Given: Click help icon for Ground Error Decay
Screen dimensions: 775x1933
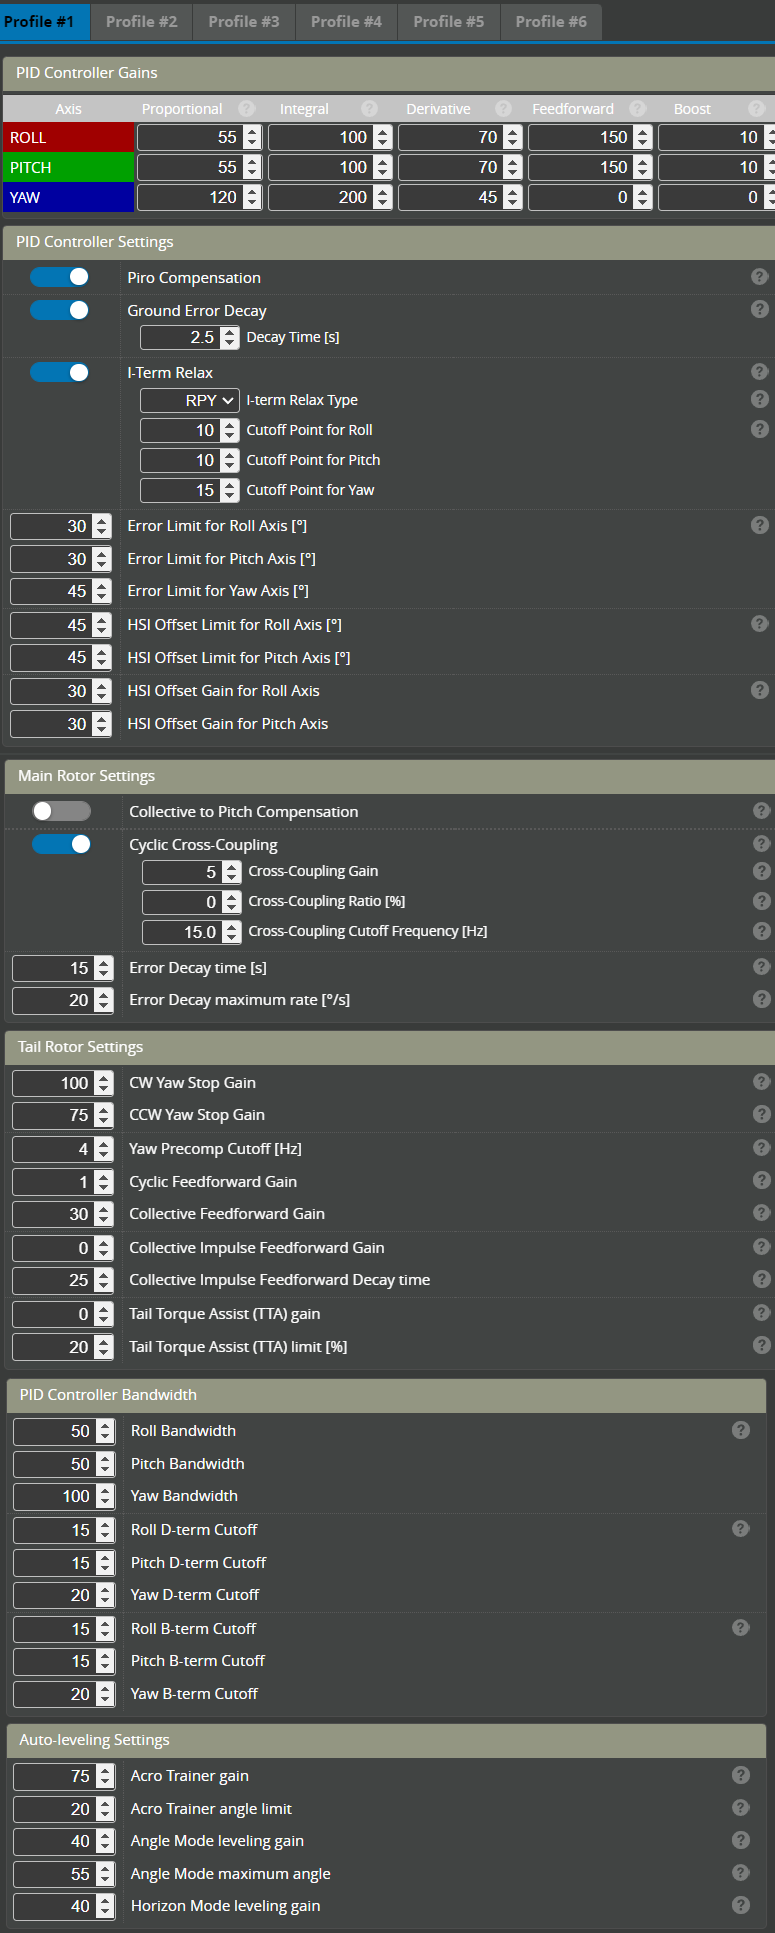Looking at the screenshot, I should pos(759,310).
